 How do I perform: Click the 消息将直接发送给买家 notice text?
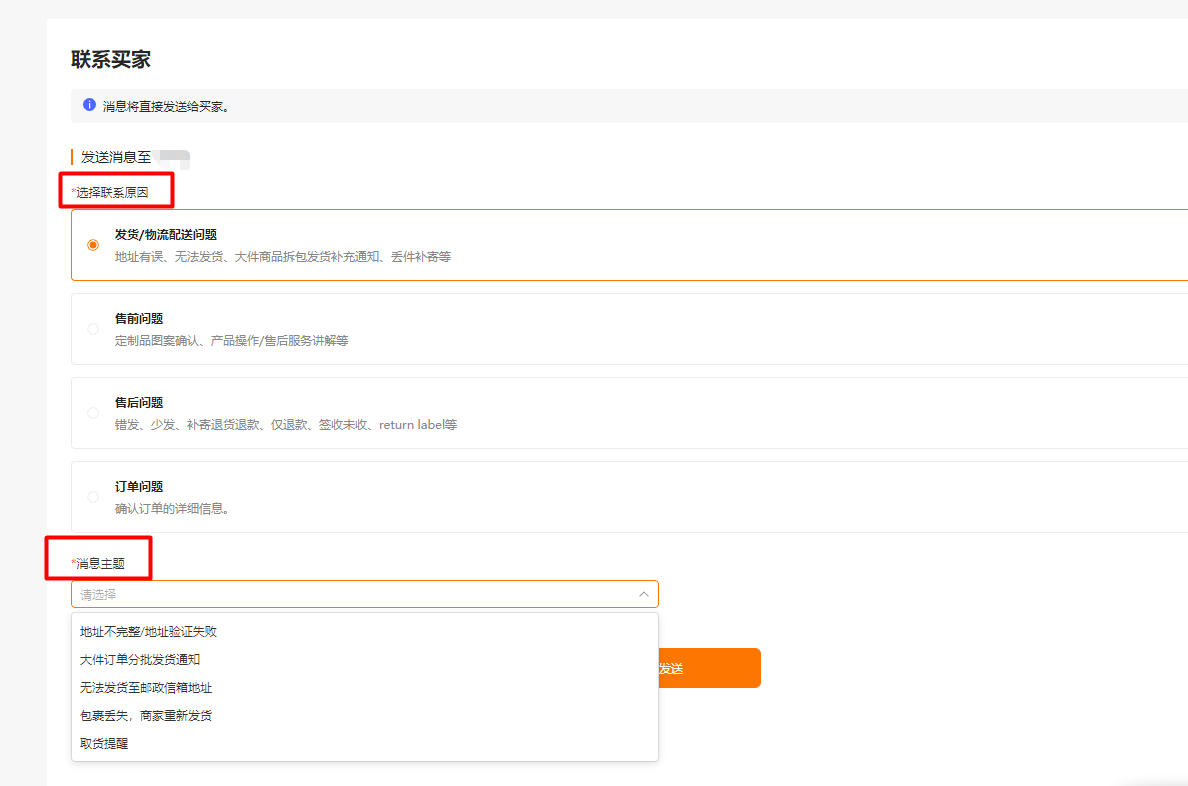click(x=166, y=106)
